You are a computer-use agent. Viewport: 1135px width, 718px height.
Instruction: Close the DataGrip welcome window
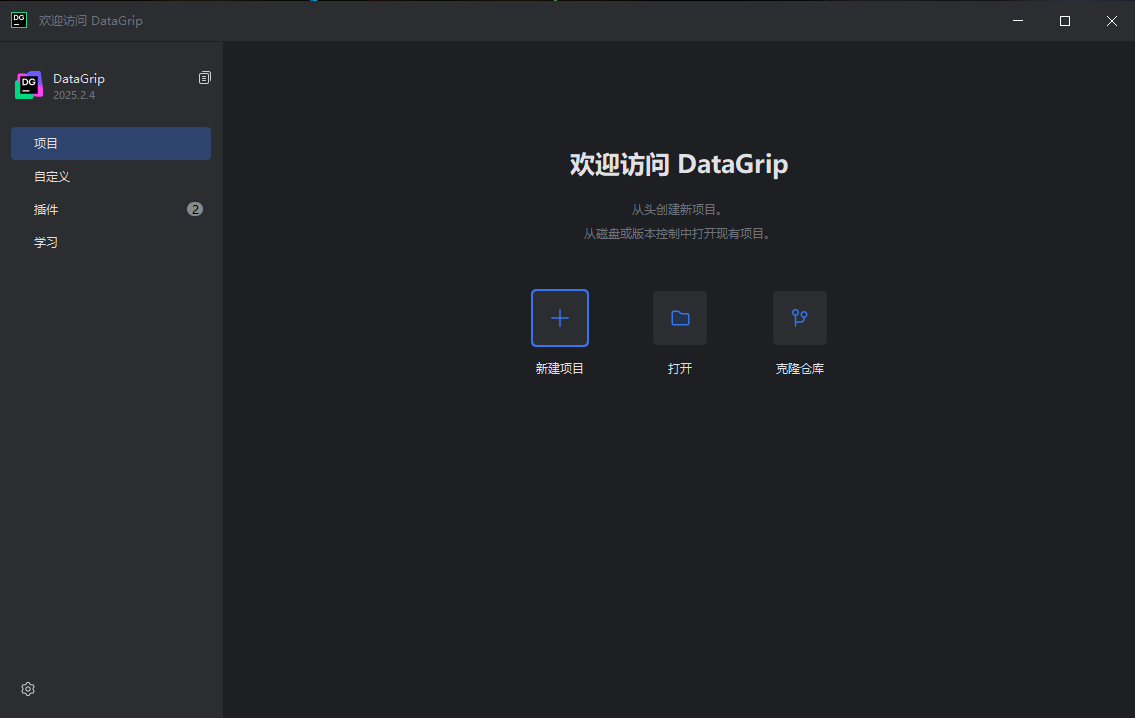1112,20
